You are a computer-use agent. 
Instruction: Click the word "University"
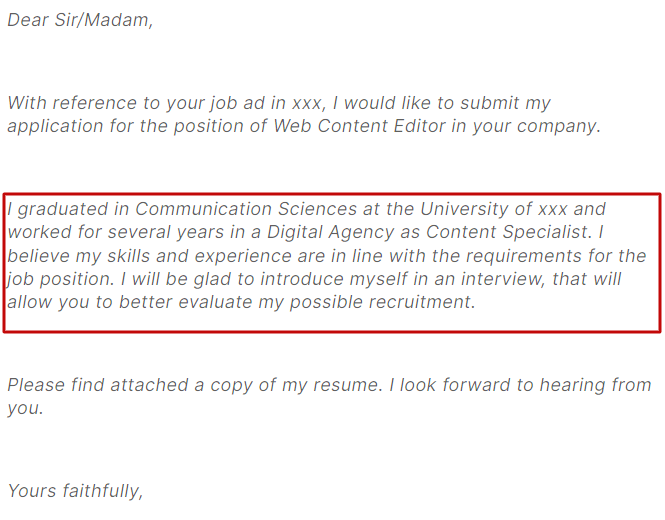pos(465,209)
